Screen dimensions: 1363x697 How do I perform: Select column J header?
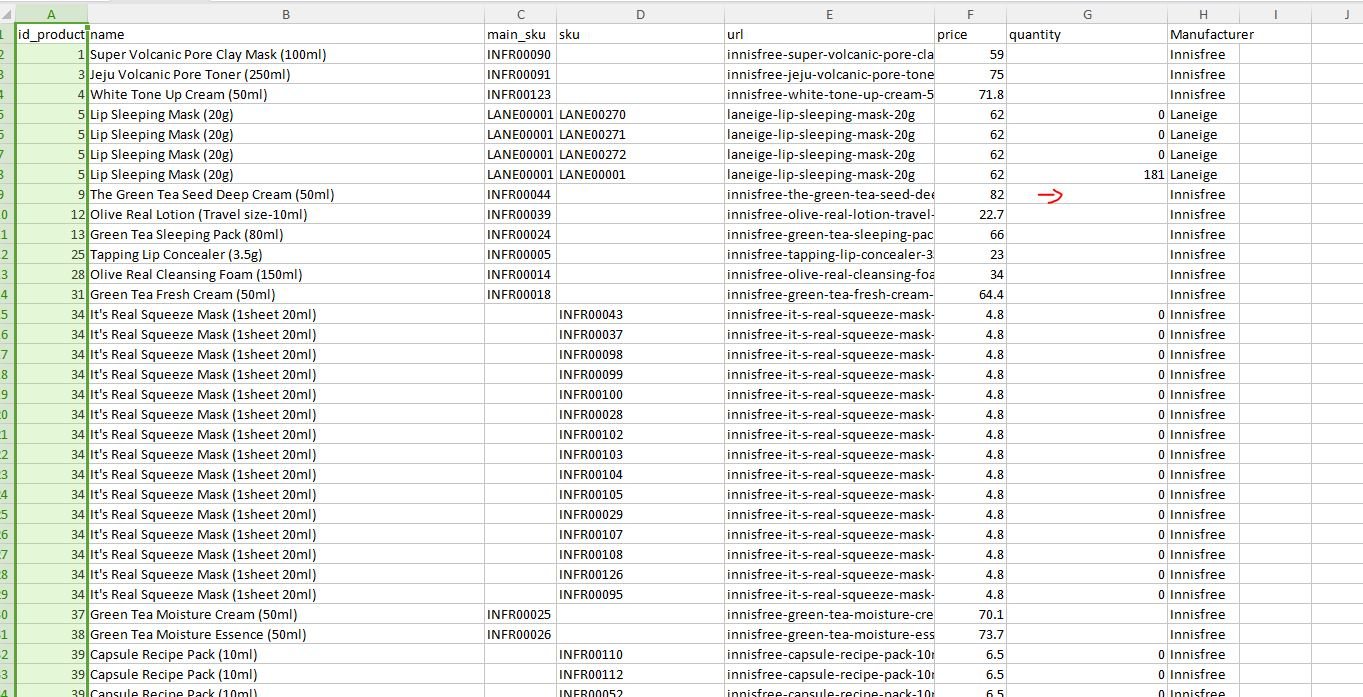1337,14
